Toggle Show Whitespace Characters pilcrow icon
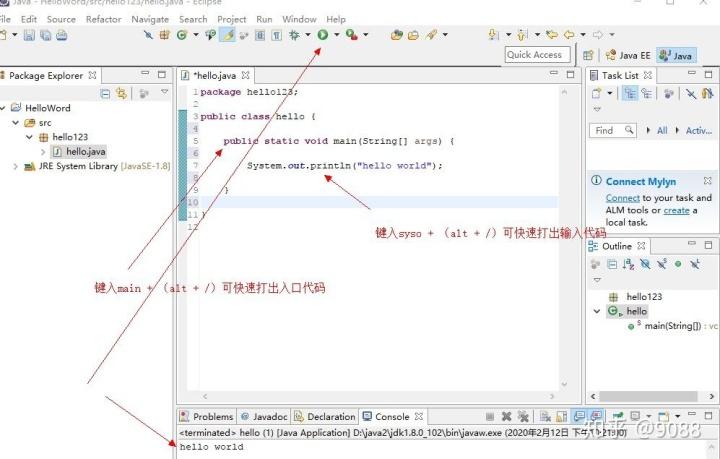The width and height of the screenshot is (720, 459). point(276,34)
